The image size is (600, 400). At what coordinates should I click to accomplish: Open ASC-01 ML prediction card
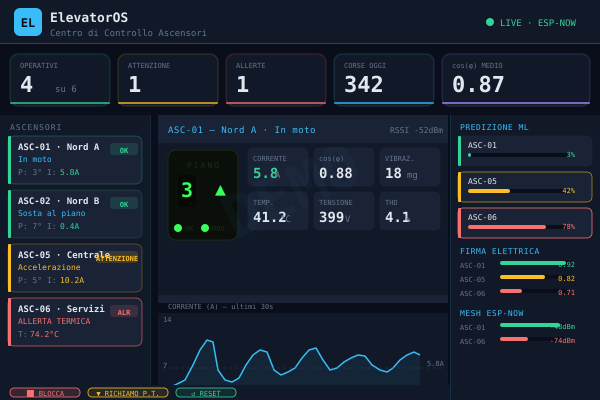click(525, 151)
